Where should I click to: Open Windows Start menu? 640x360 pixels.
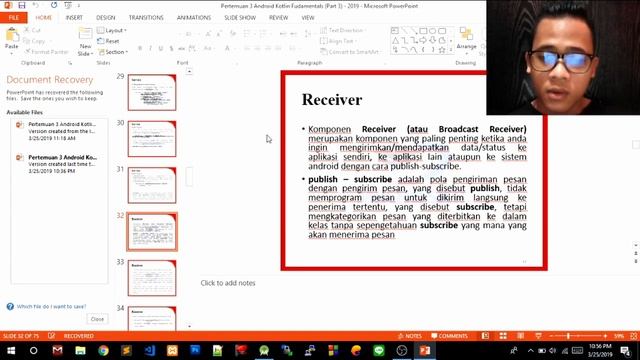click(11, 351)
